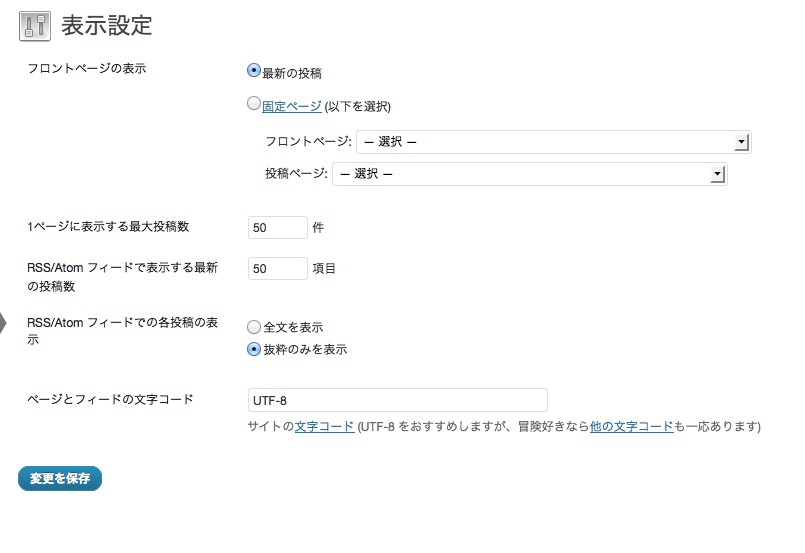Open the フロントページ dropdown
805x553 pixels.
point(554,142)
